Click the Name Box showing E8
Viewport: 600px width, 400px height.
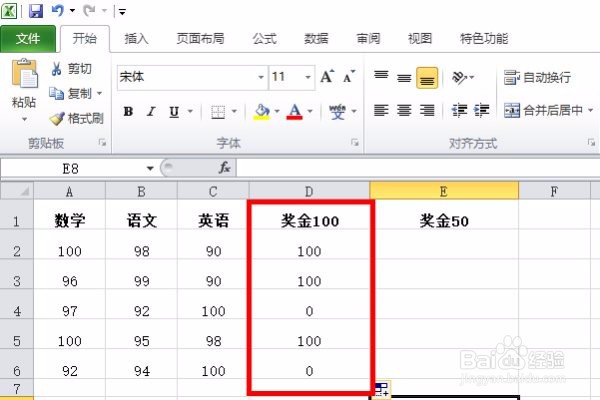pyautogui.click(x=71, y=168)
